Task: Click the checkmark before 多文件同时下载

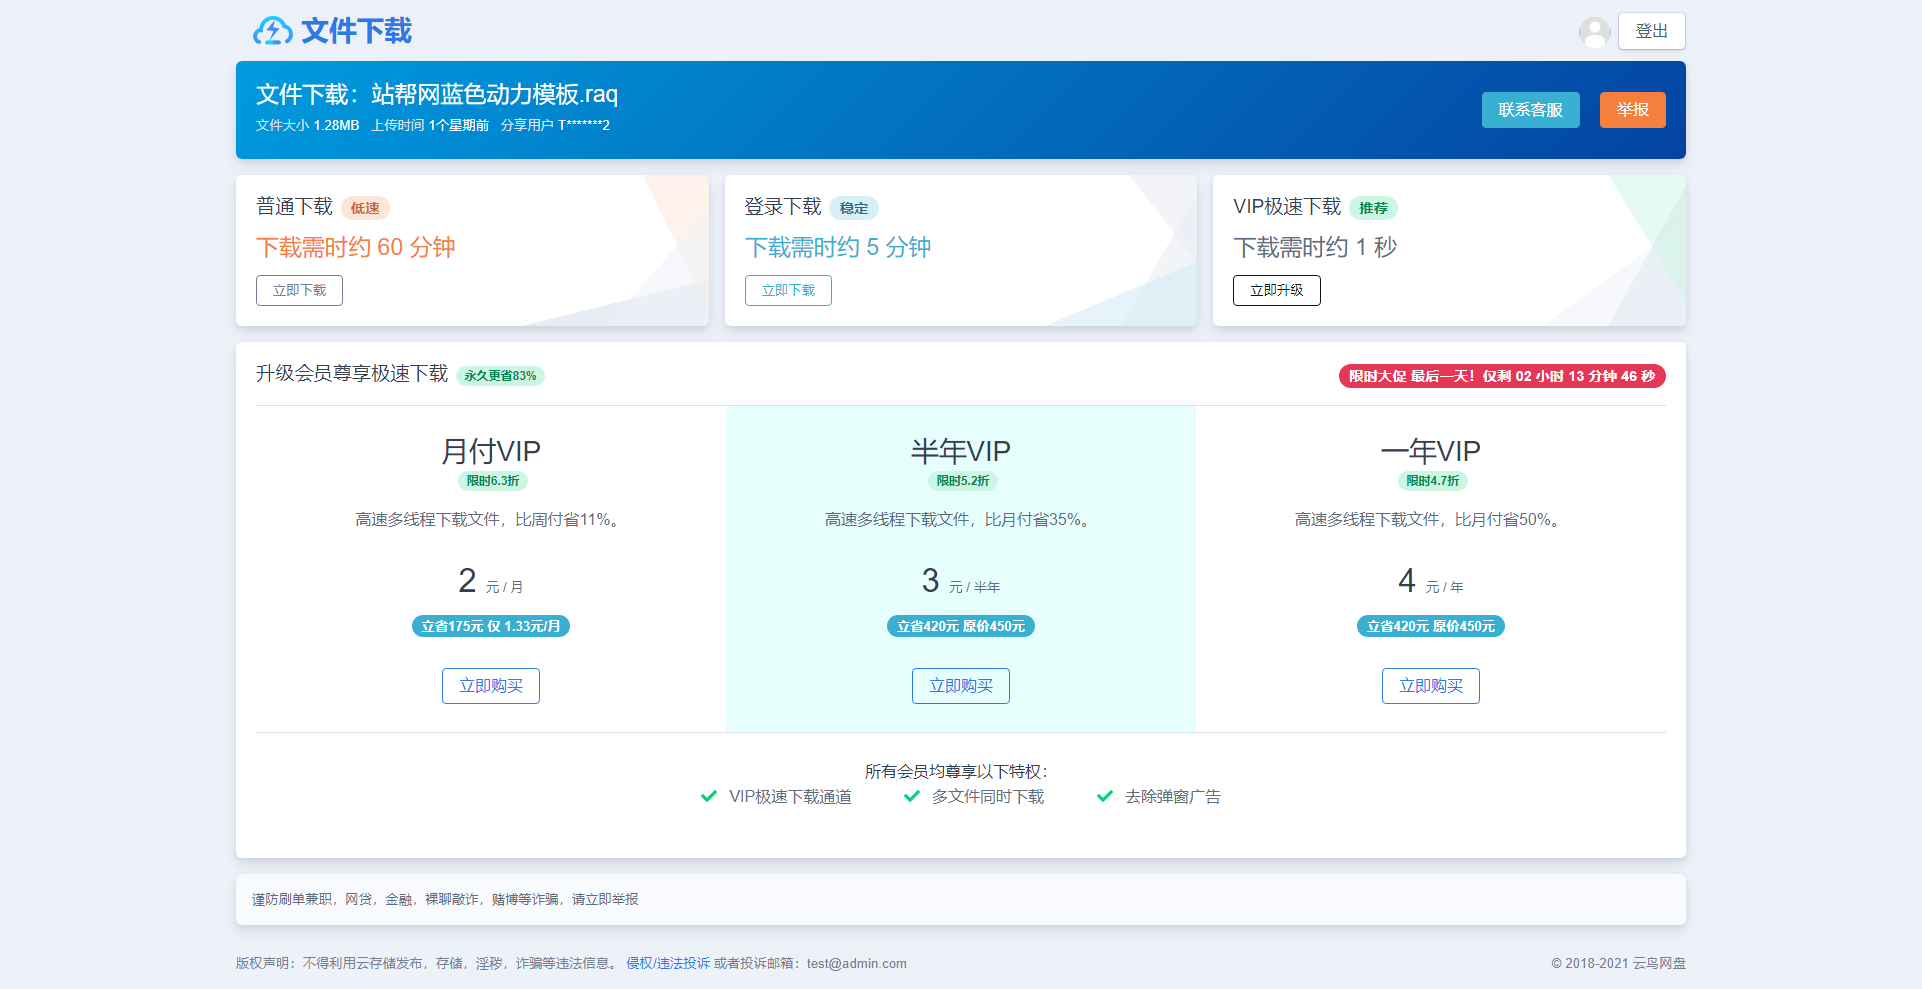Action: tap(911, 796)
